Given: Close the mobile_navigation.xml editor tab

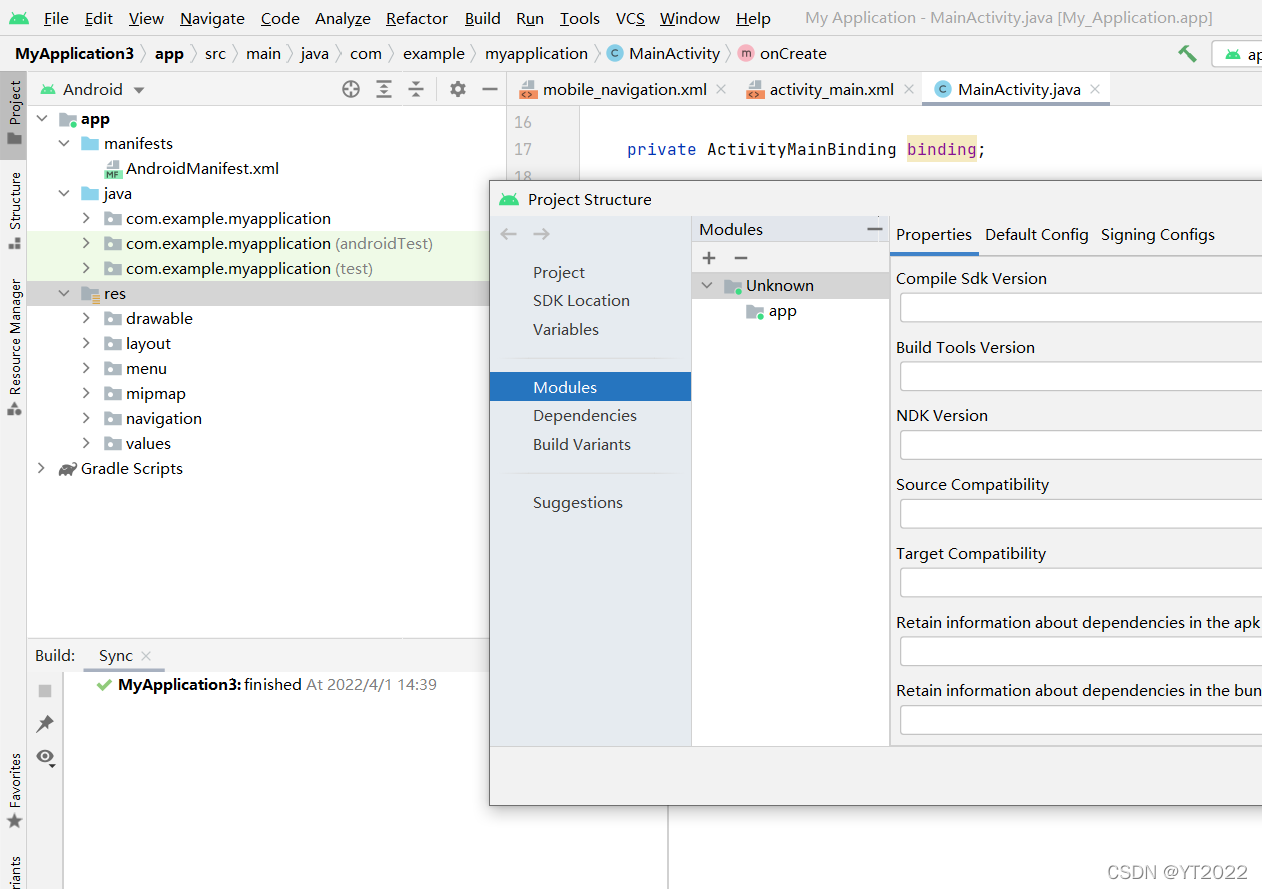Looking at the screenshot, I should pyautogui.click(x=723, y=89).
